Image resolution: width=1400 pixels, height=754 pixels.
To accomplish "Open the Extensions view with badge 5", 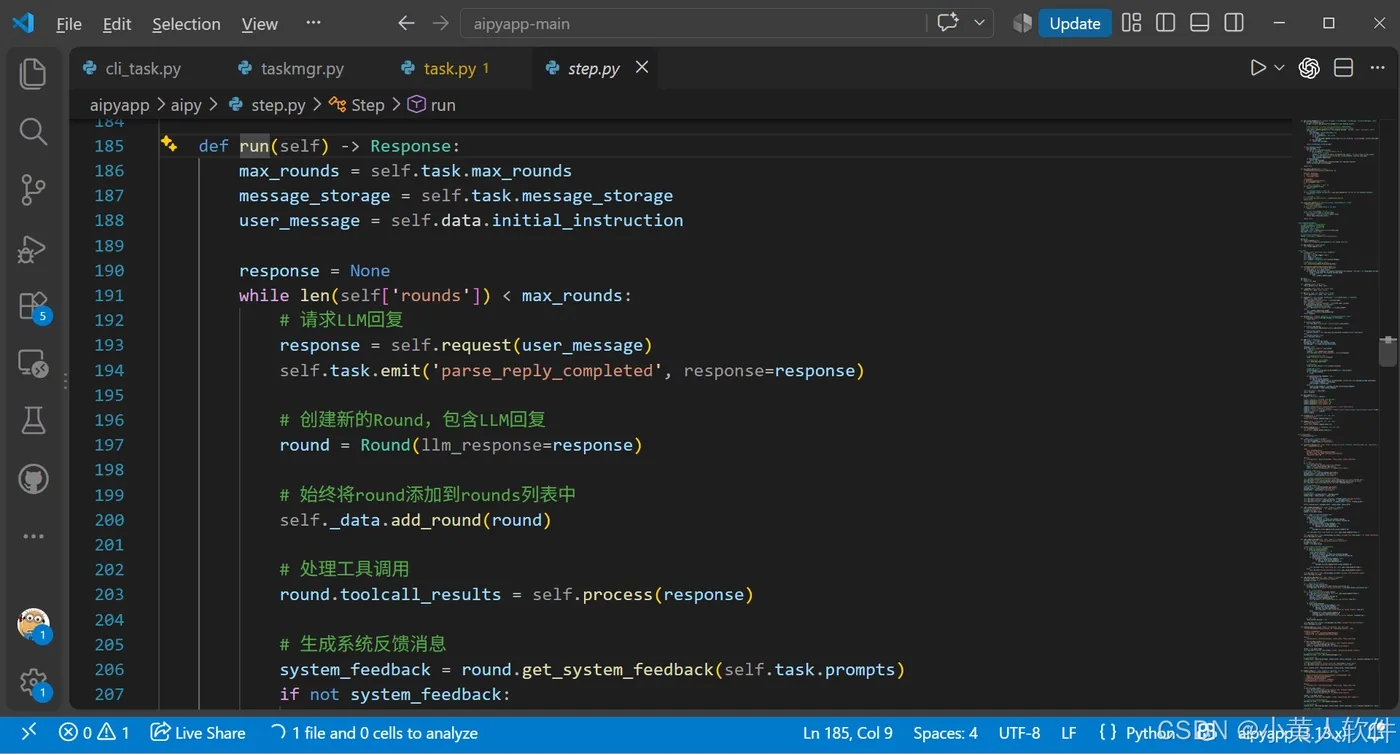I will pyautogui.click(x=34, y=306).
